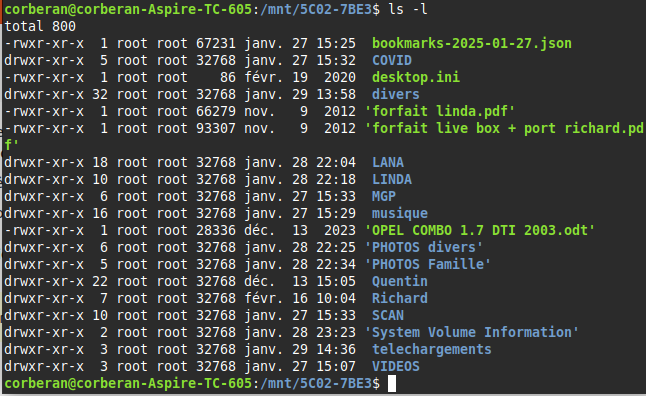Click the link count 22 on Quentin row
Viewport: 646px width, 396px height.
click(x=100, y=281)
